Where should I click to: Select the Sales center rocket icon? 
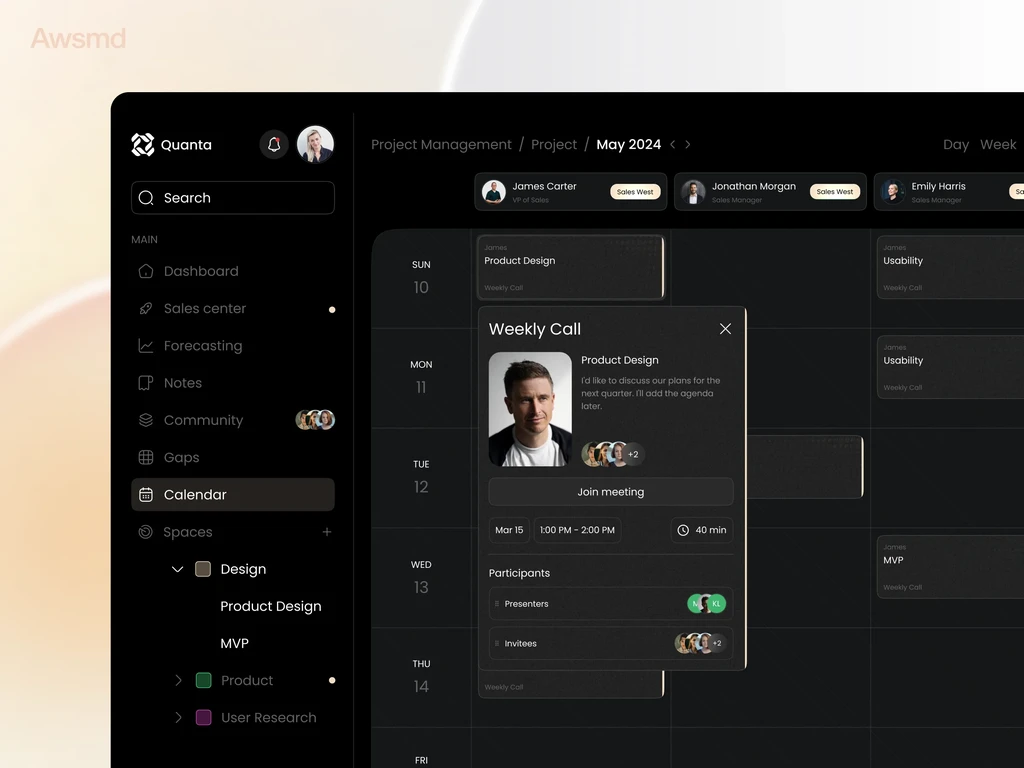(x=146, y=308)
